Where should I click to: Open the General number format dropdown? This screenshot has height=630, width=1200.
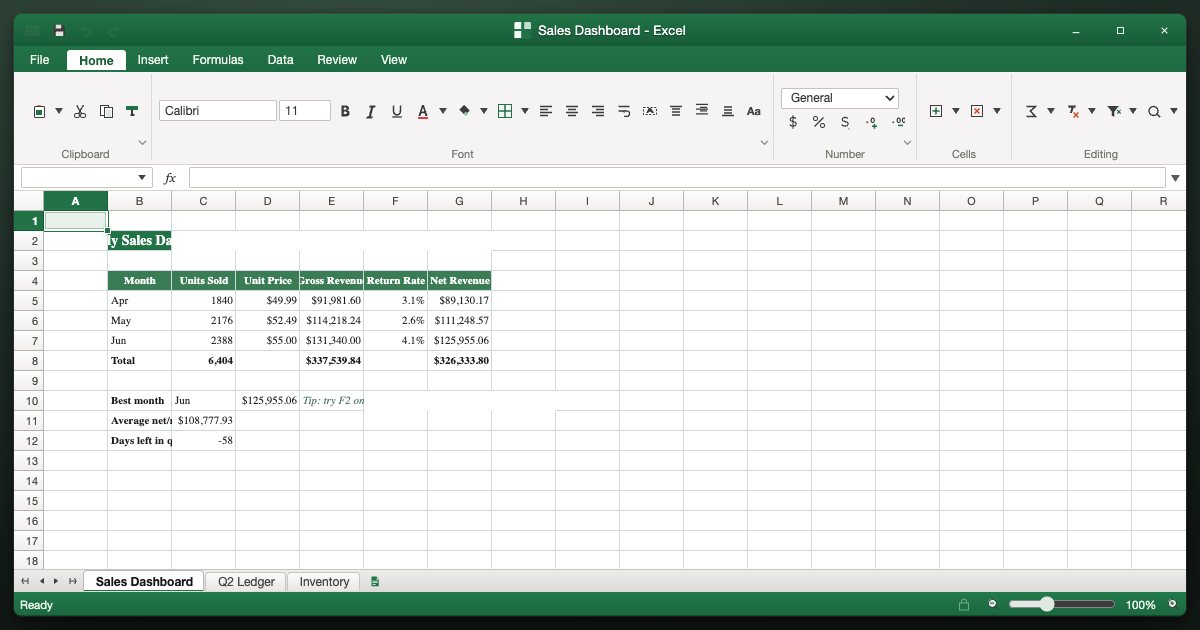(x=840, y=98)
